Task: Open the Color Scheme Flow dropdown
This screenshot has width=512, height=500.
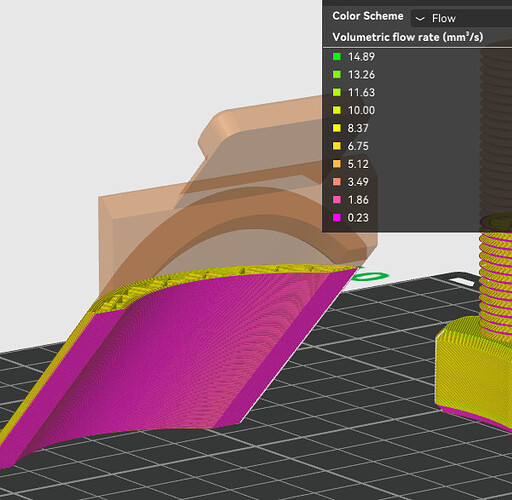Action: coord(462,18)
